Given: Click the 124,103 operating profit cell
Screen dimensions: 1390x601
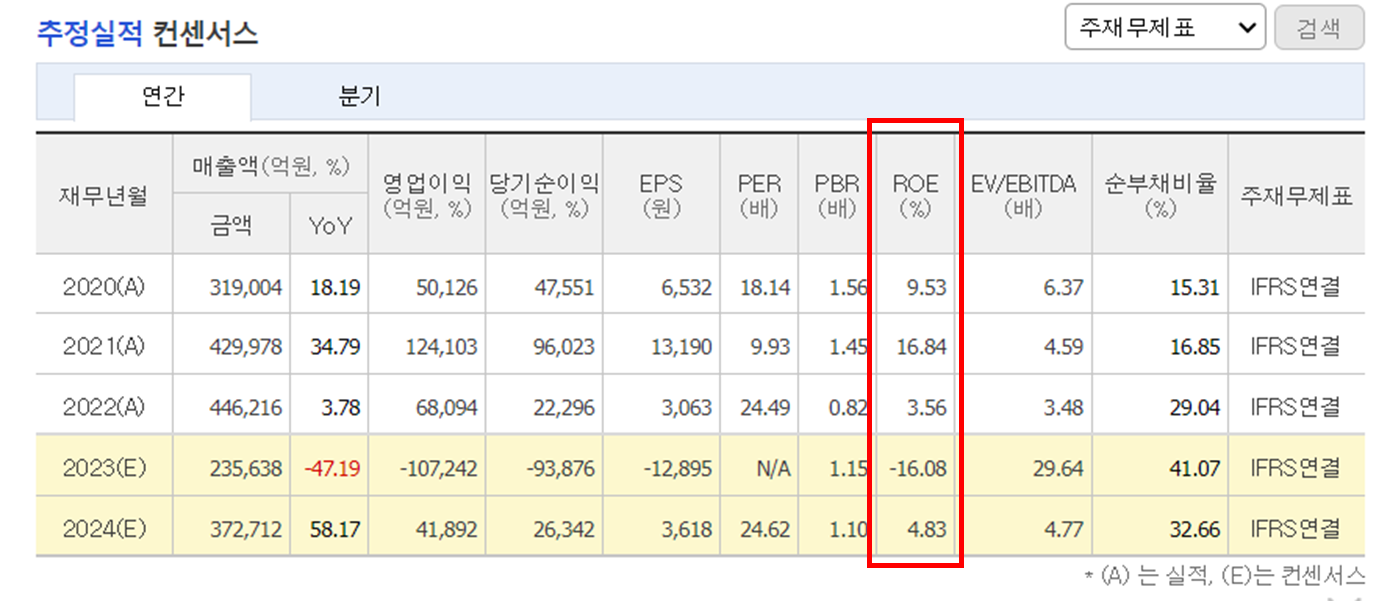Looking at the screenshot, I should coord(442,347).
